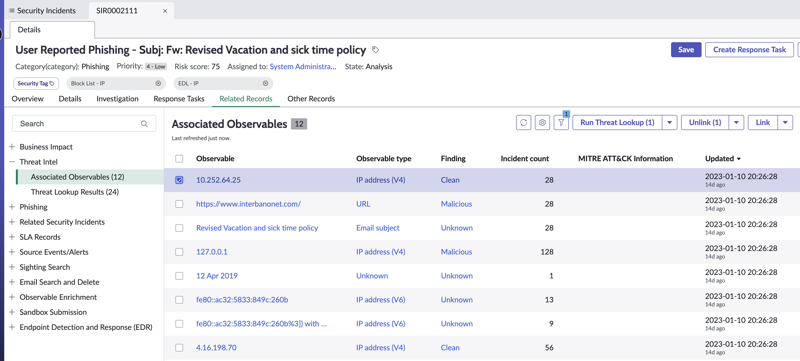Expand Observable Enrichment section
800x361 pixels.
point(12,297)
